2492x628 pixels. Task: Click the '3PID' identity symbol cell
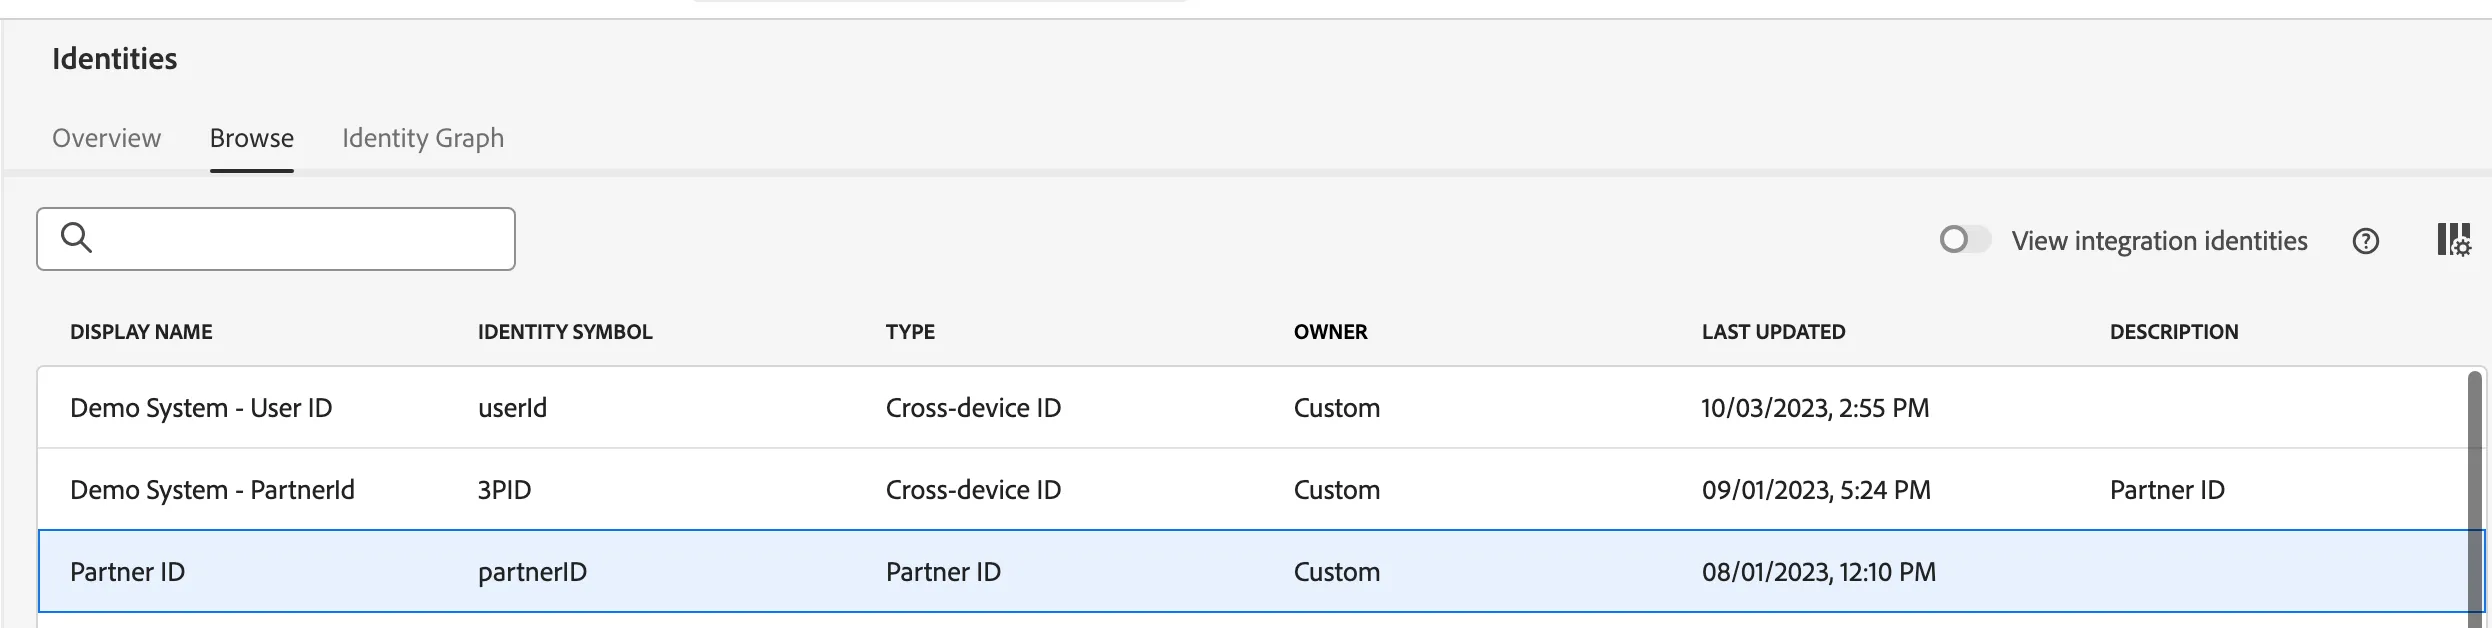[x=504, y=490]
